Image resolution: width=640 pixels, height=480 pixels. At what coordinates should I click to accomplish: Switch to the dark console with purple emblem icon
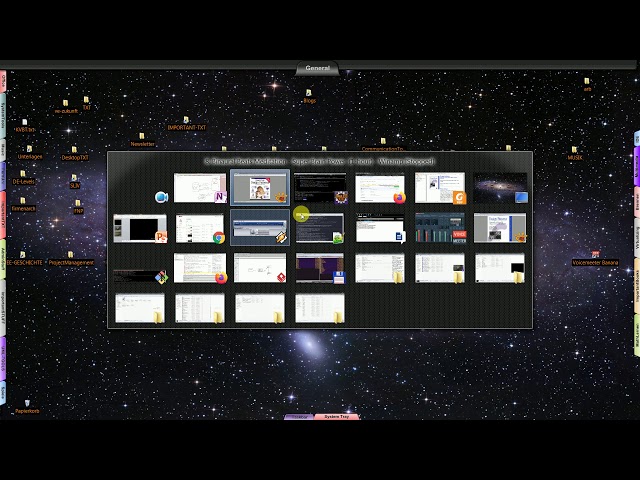(320, 188)
